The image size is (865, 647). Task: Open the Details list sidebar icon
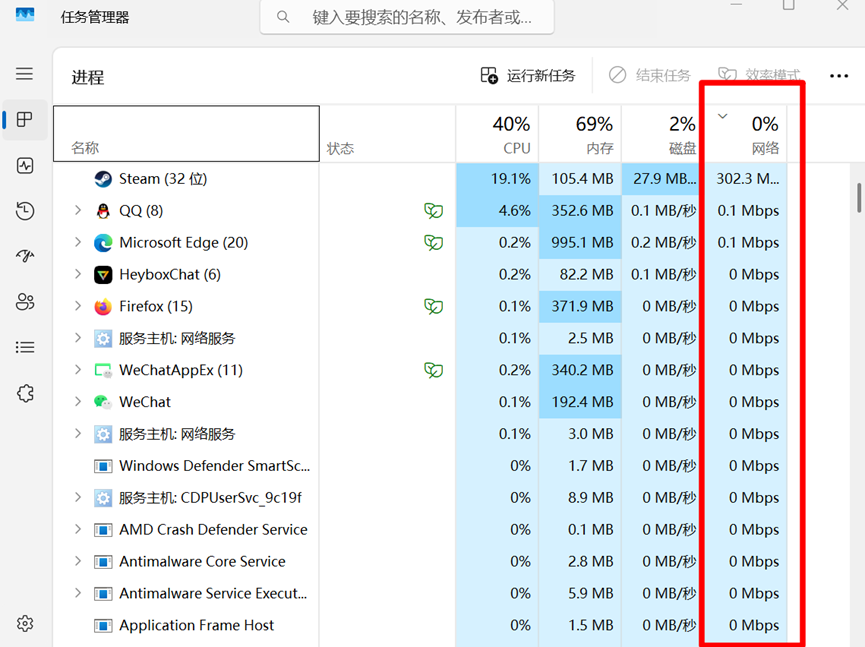[x=25, y=347]
